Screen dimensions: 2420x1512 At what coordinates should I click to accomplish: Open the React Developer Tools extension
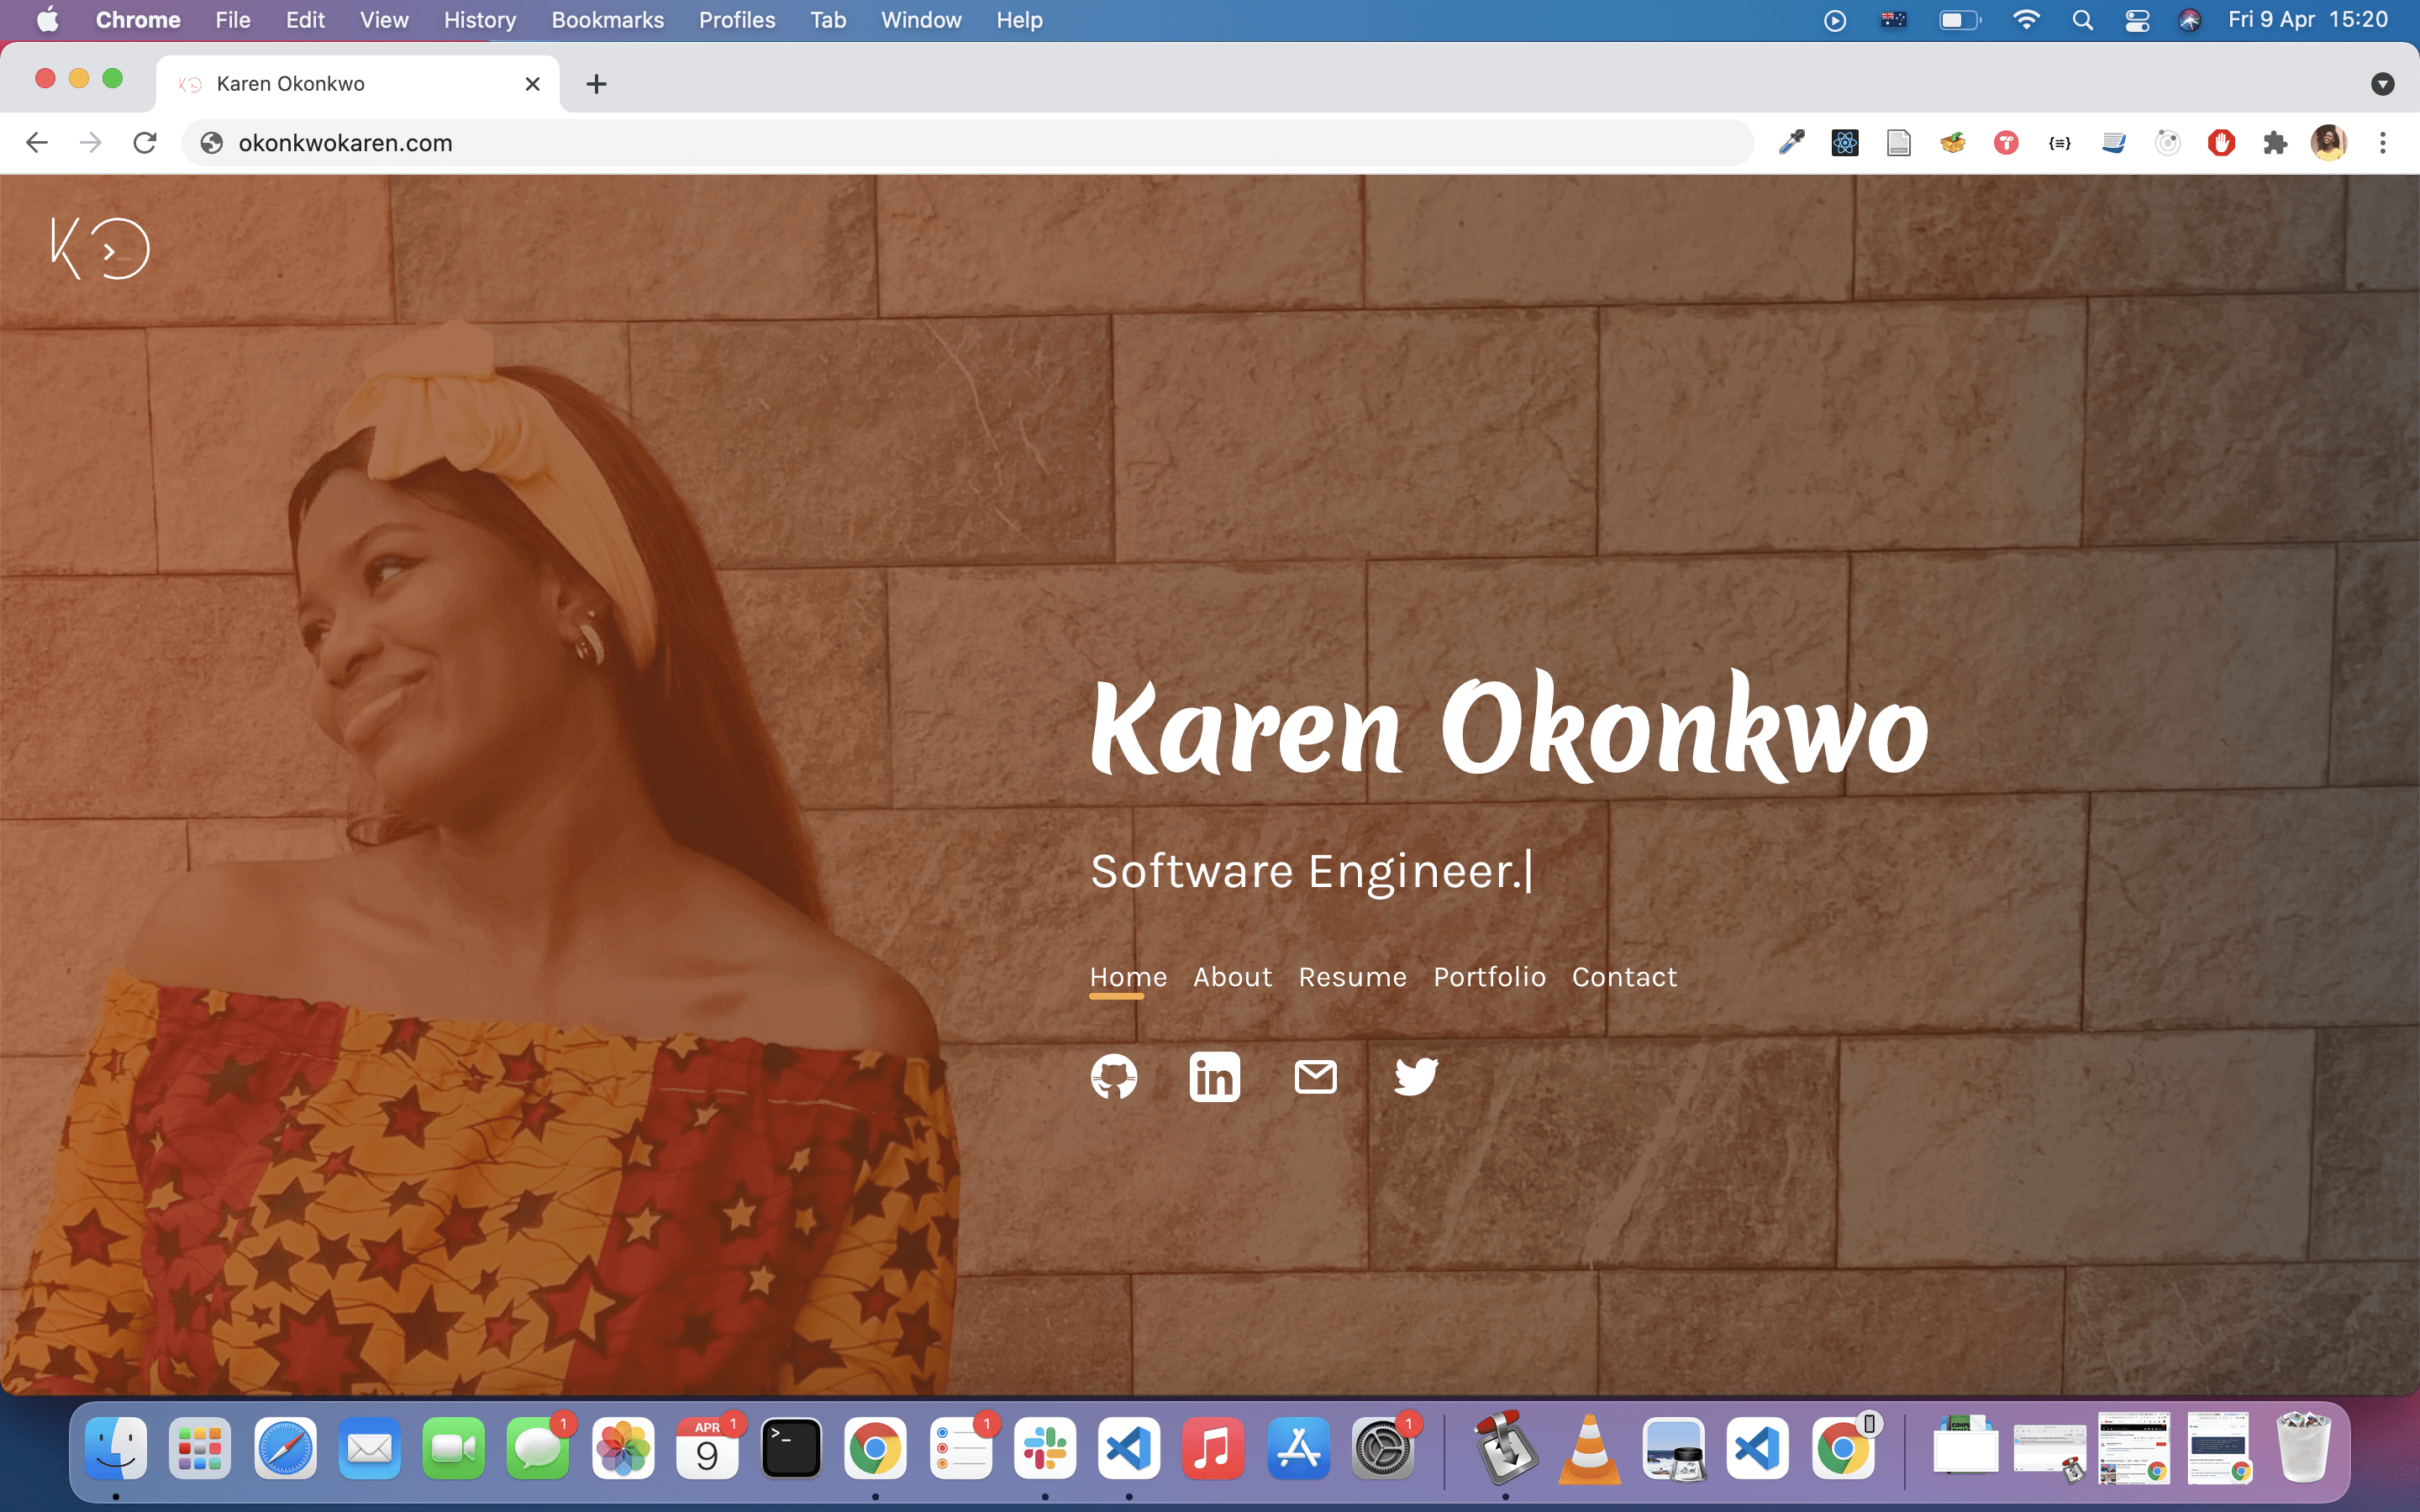coord(1845,143)
